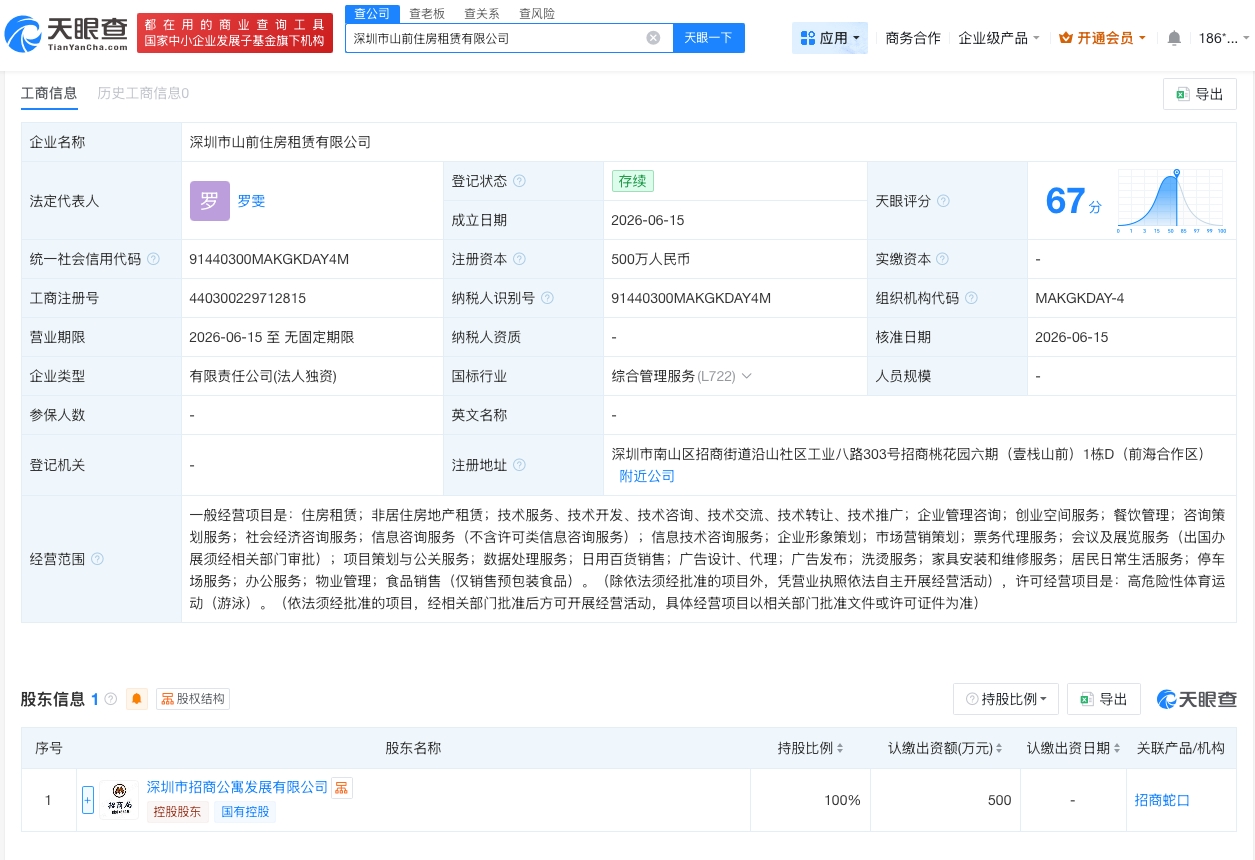This screenshot has height=860, width=1255.
Task: Expand shareholder row 1 with plus button
Action: [88, 800]
